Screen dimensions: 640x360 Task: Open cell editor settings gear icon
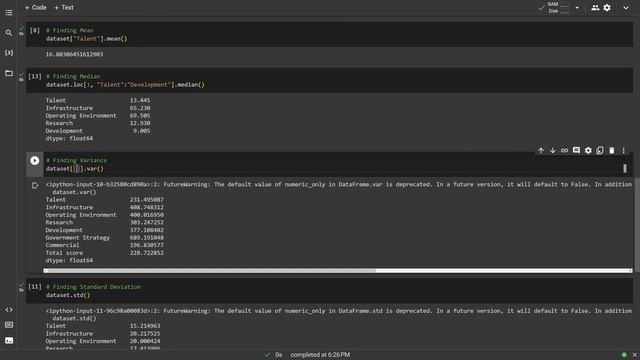pyautogui.click(x=588, y=151)
